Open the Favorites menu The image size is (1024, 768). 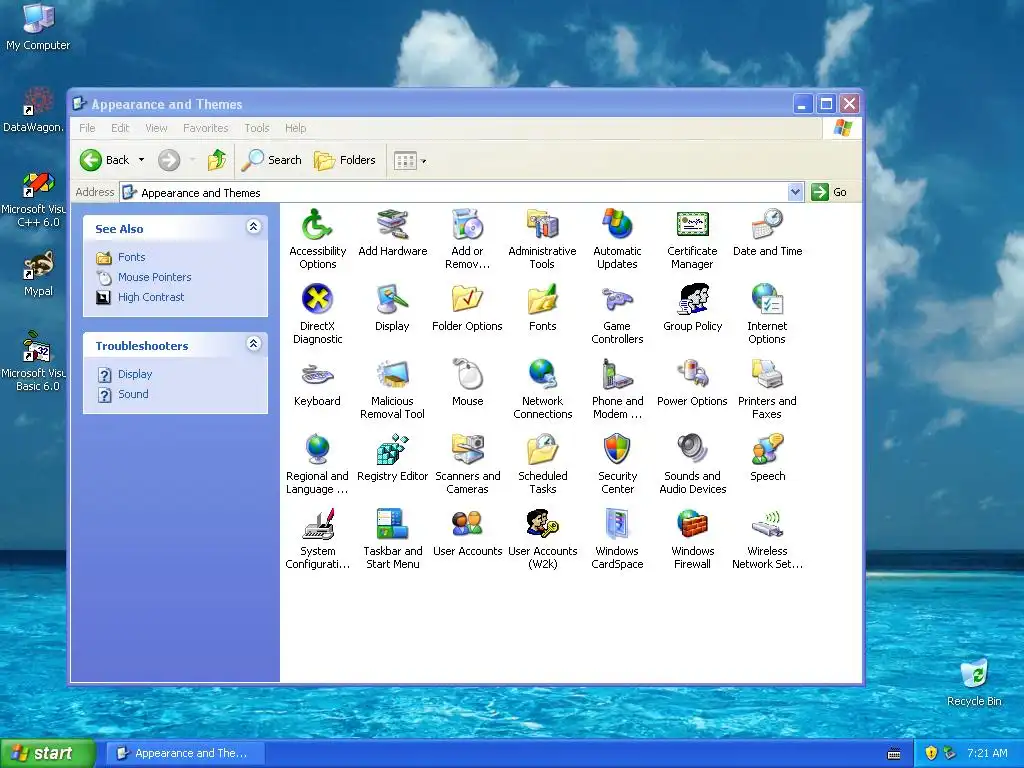coord(206,128)
